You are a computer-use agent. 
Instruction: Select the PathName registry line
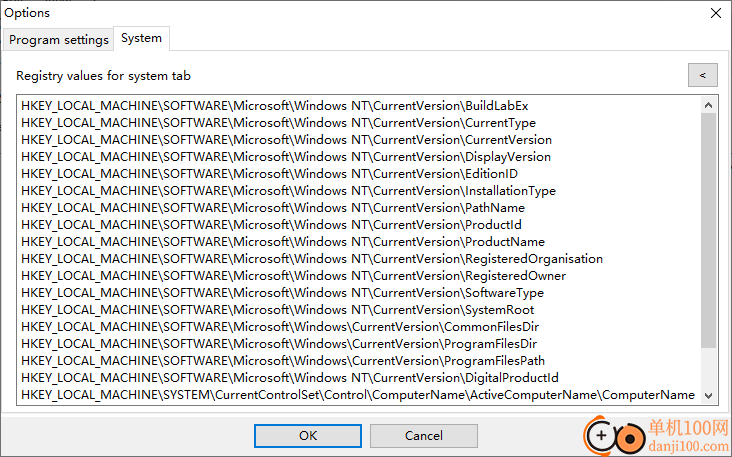tap(273, 208)
